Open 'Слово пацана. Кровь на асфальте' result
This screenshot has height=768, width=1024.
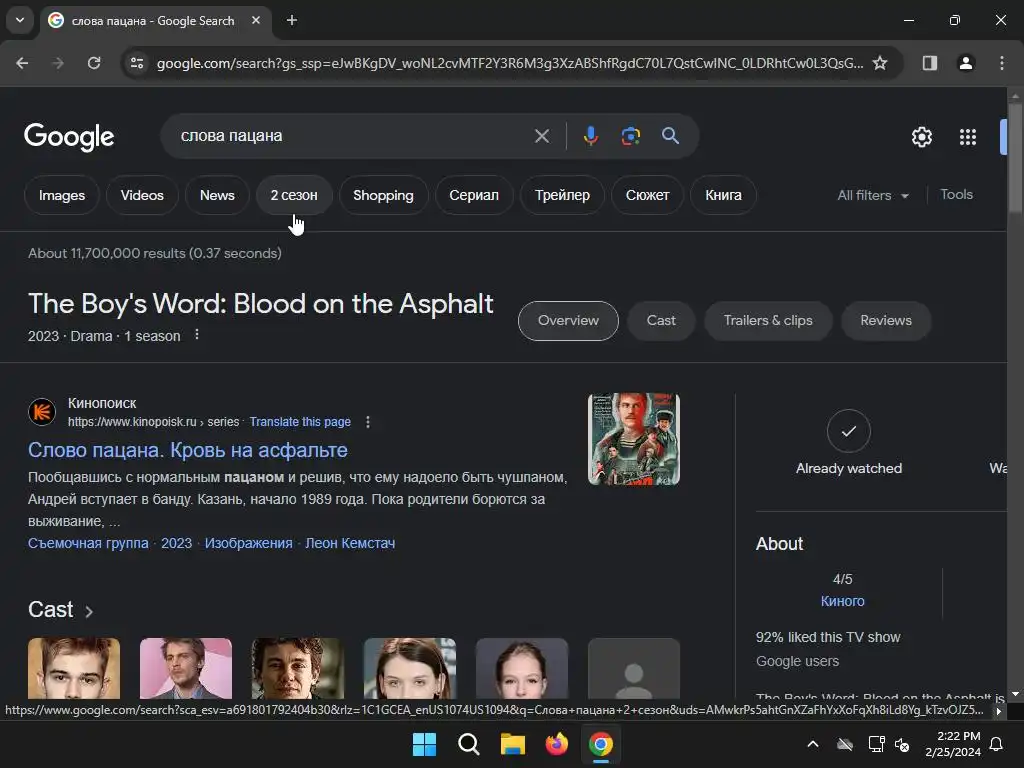[x=187, y=450]
